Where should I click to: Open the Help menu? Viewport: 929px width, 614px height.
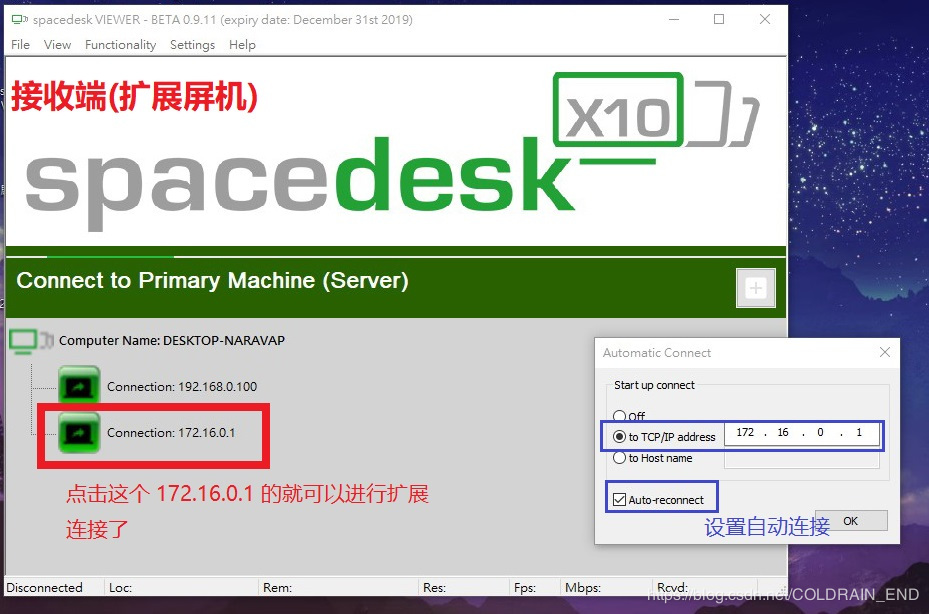(242, 44)
